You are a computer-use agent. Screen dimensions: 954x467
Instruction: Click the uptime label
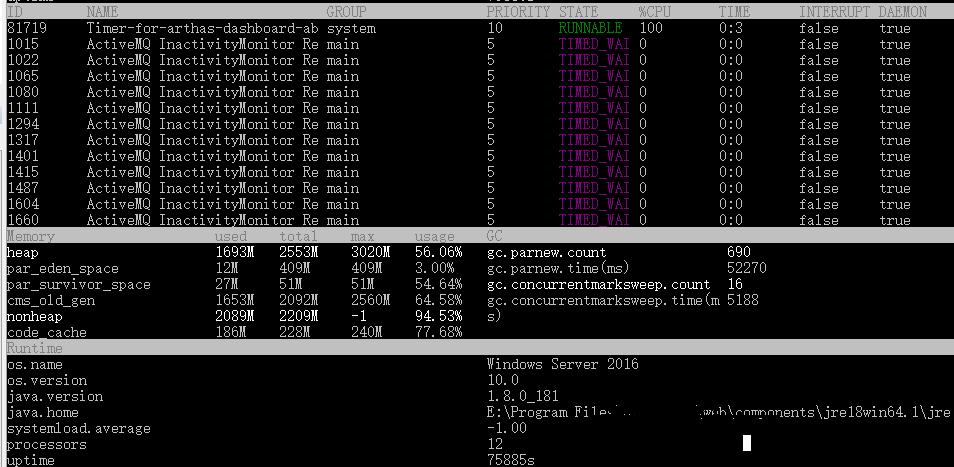click(x=30, y=460)
